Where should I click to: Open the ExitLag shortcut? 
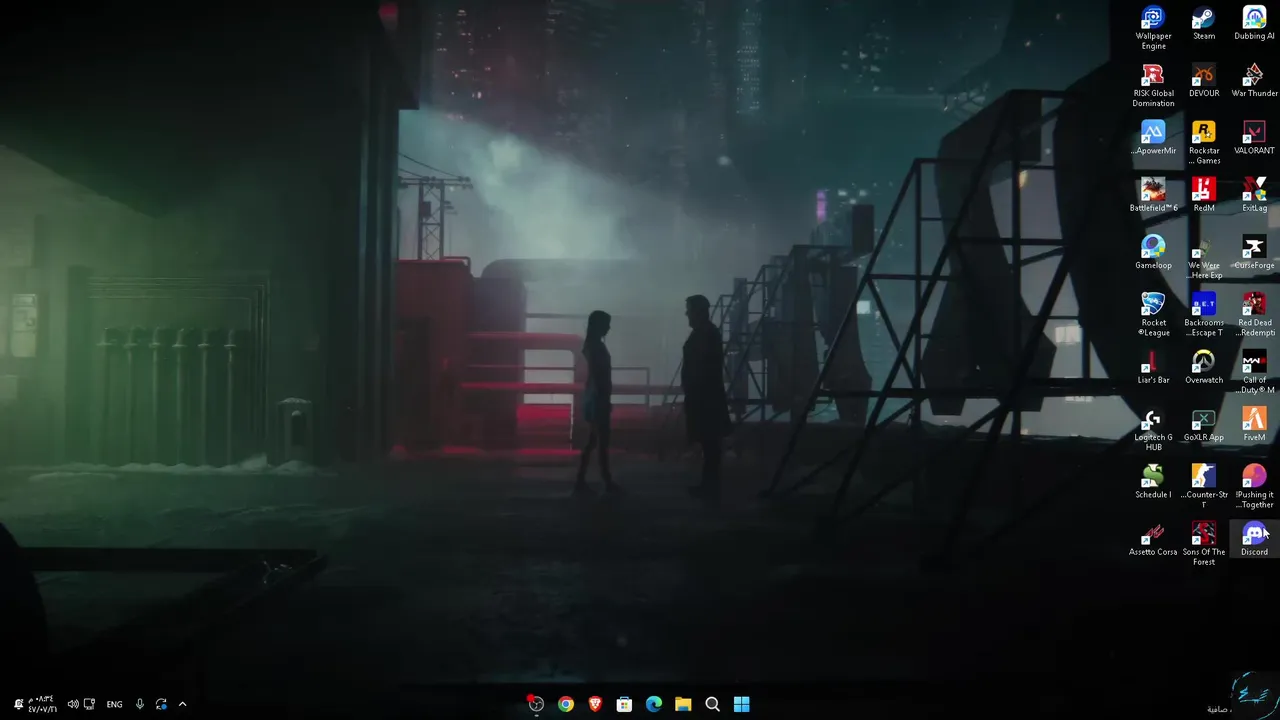click(x=1254, y=195)
